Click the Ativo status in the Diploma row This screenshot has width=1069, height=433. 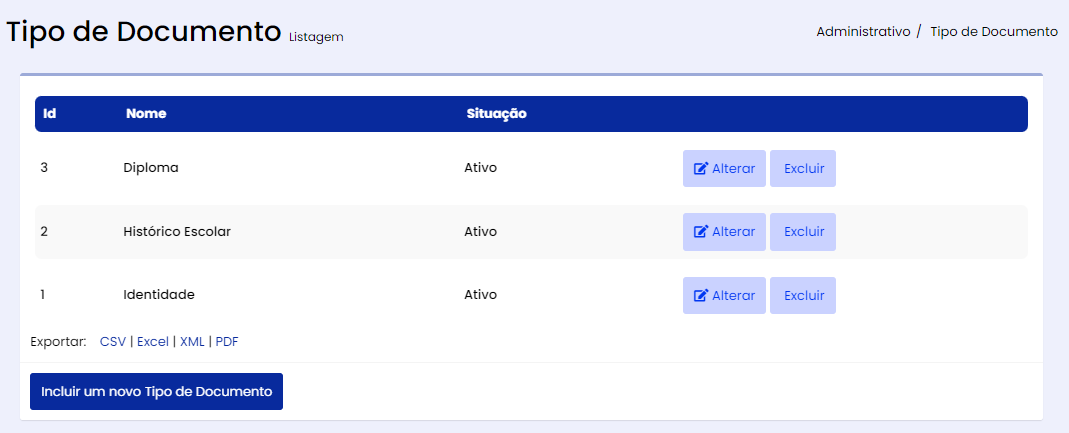click(x=480, y=168)
